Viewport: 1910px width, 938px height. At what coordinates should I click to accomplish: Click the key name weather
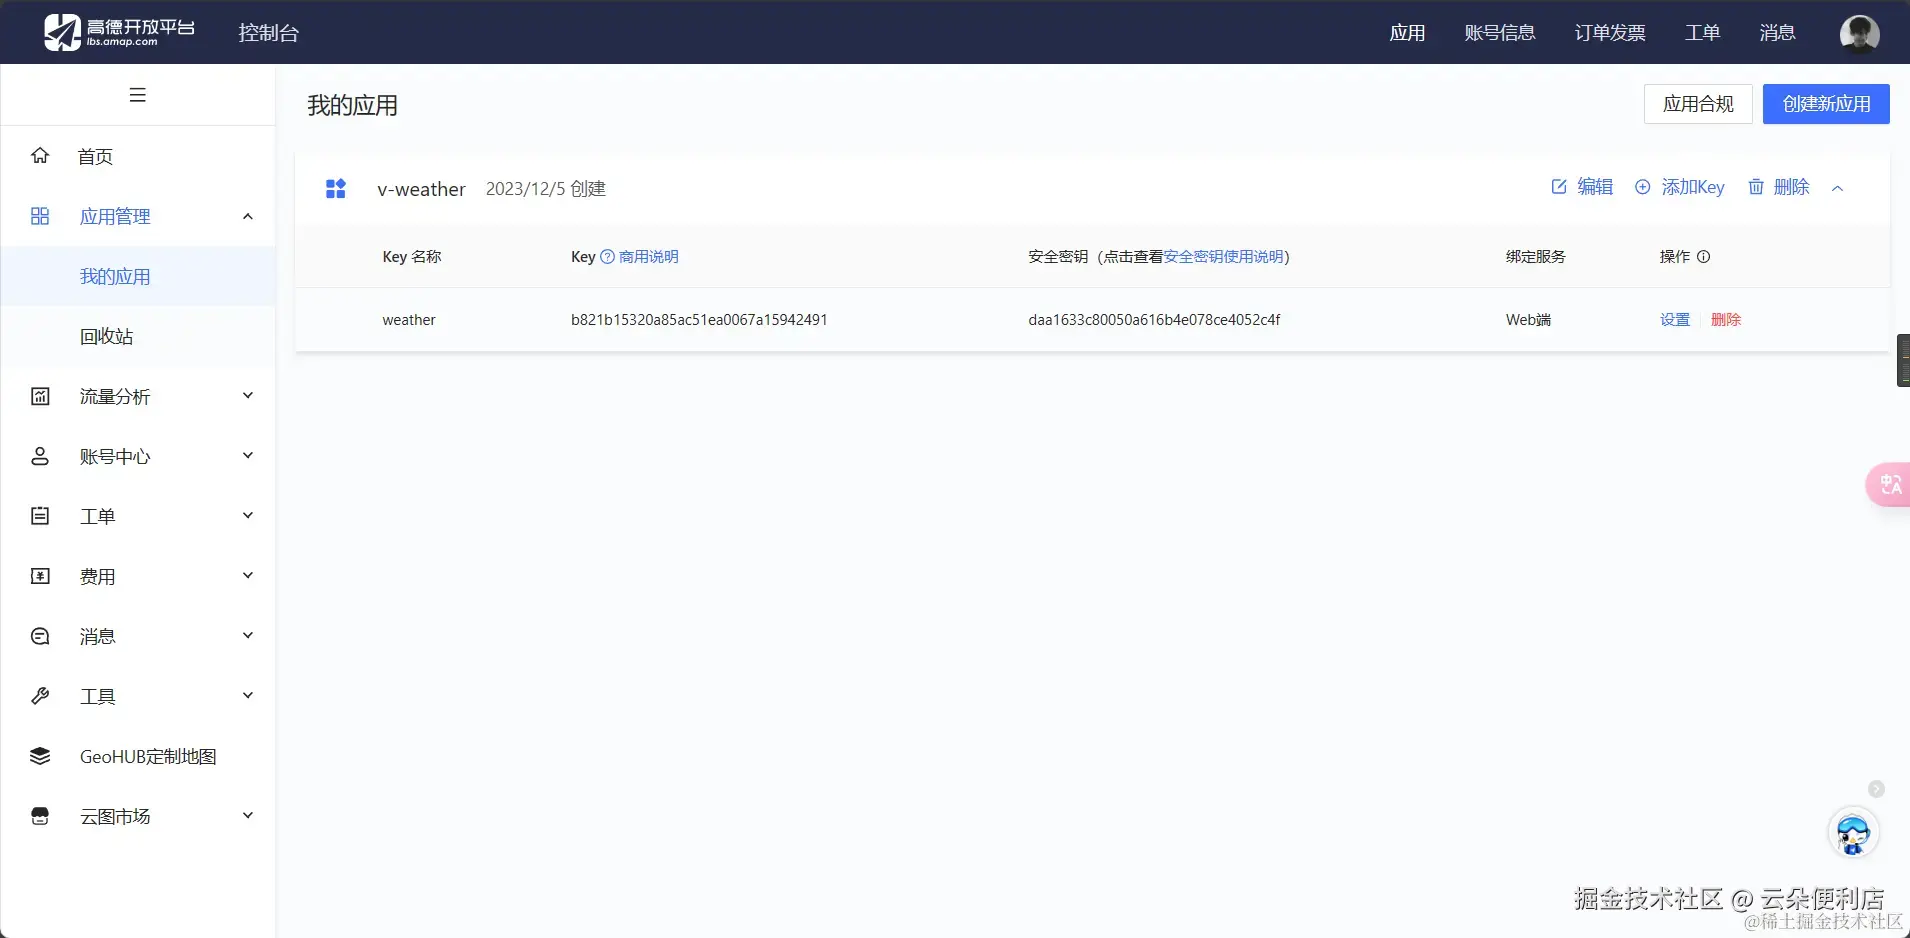(409, 320)
